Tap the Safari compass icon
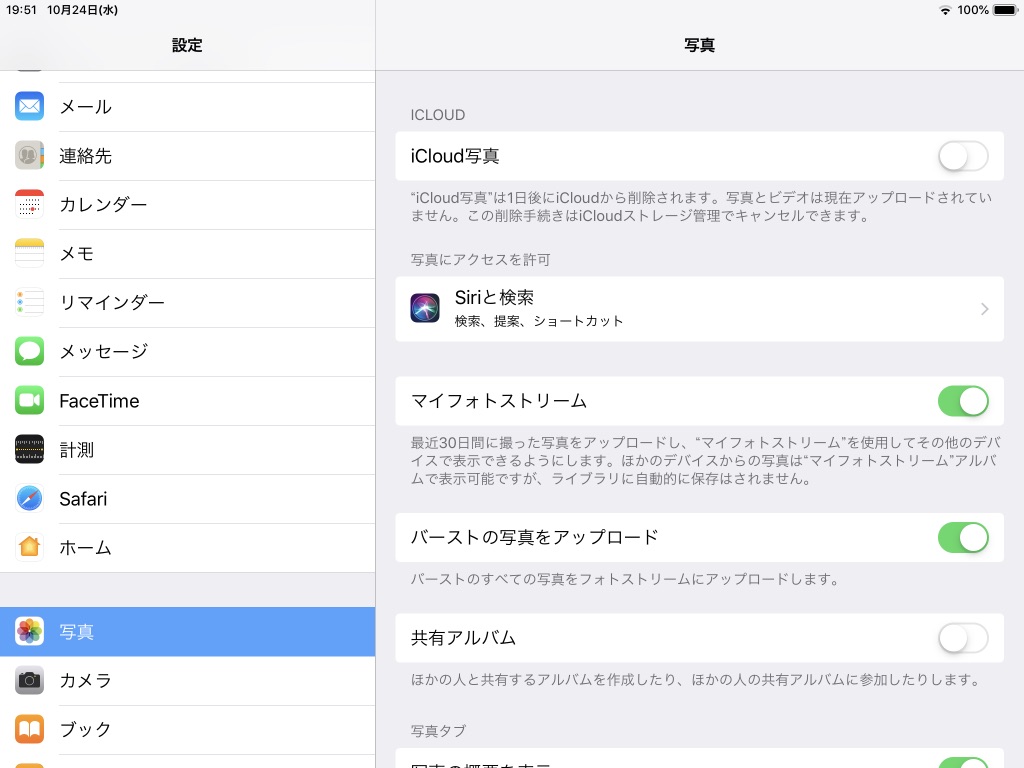1024x768 pixels. [x=29, y=498]
